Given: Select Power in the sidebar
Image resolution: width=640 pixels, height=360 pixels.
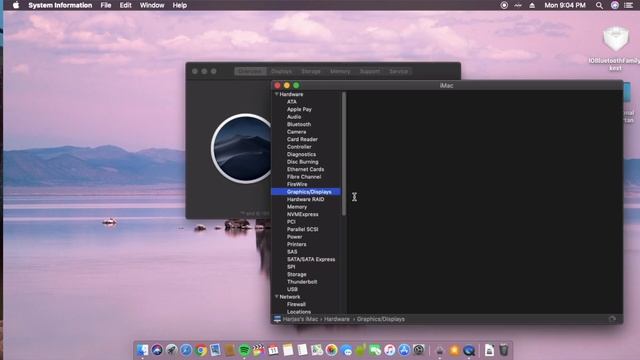Looking at the screenshot, I should [x=294, y=237].
